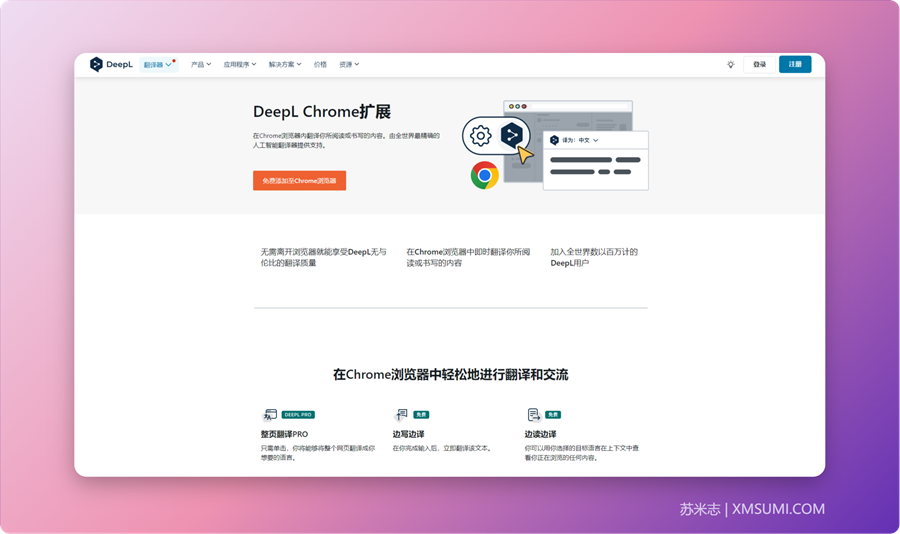Go to the 价格 pricing page
The image size is (900, 534).
(x=320, y=64)
